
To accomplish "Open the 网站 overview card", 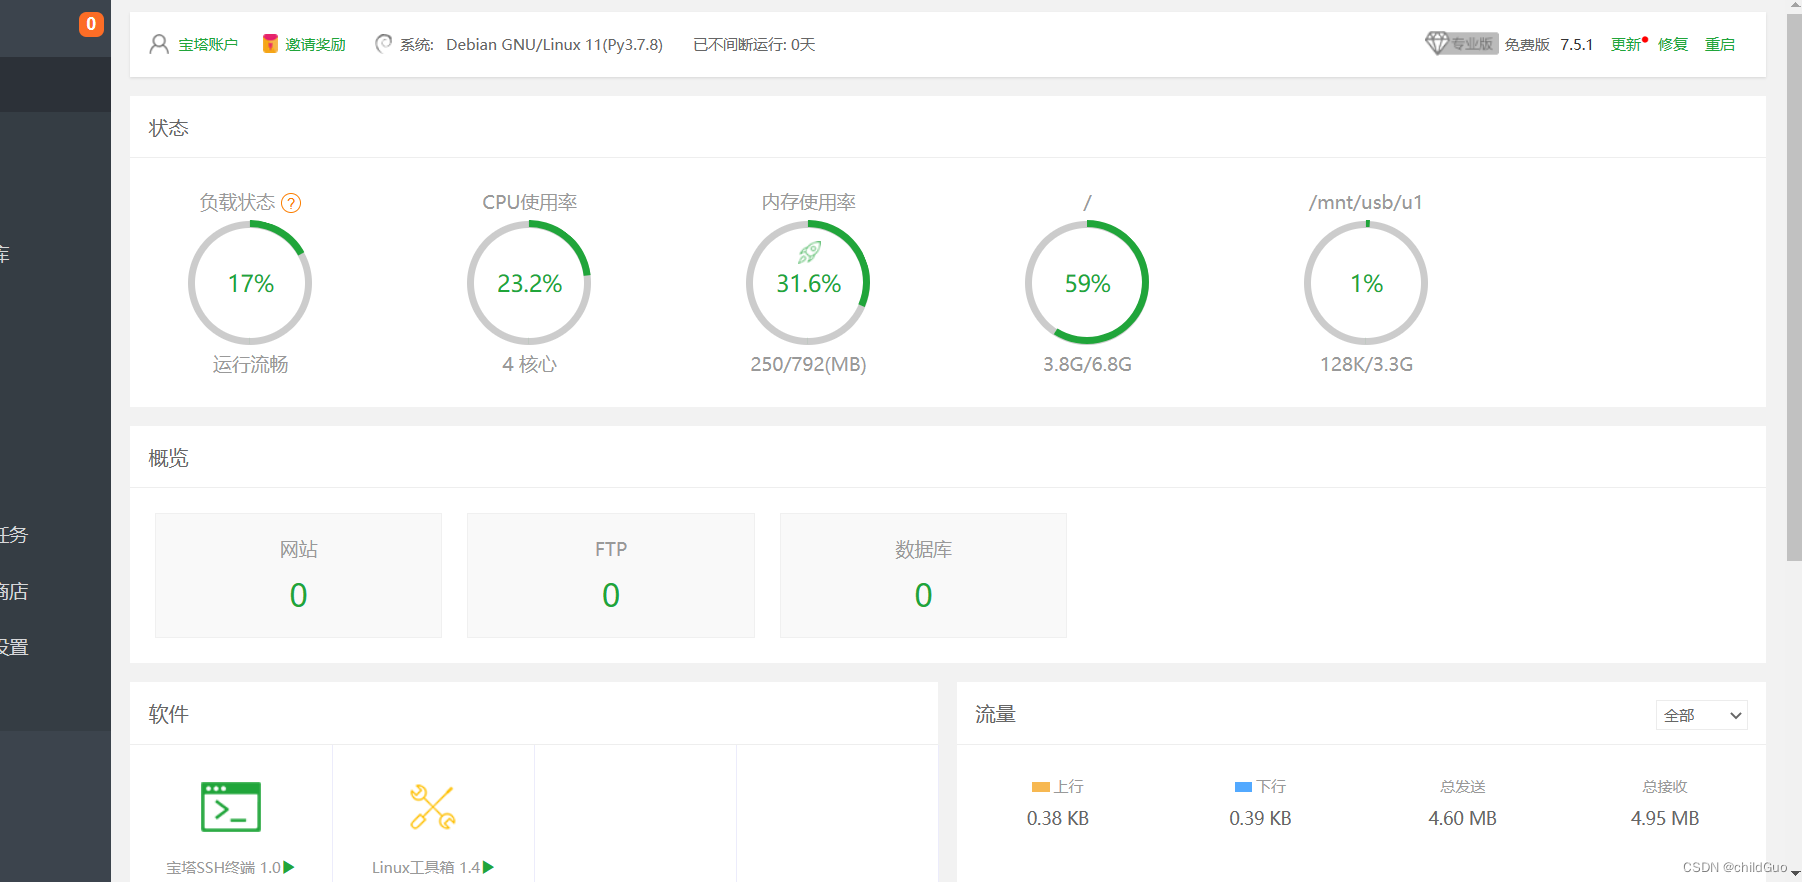I will (298, 575).
